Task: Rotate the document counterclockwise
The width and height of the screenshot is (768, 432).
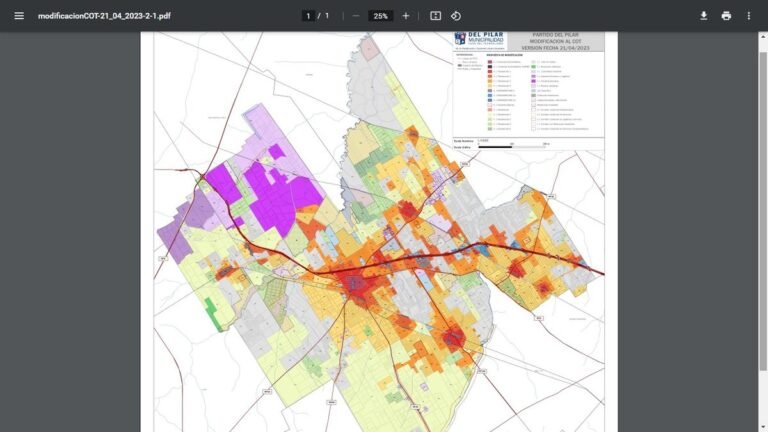Action: pyautogui.click(x=456, y=16)
